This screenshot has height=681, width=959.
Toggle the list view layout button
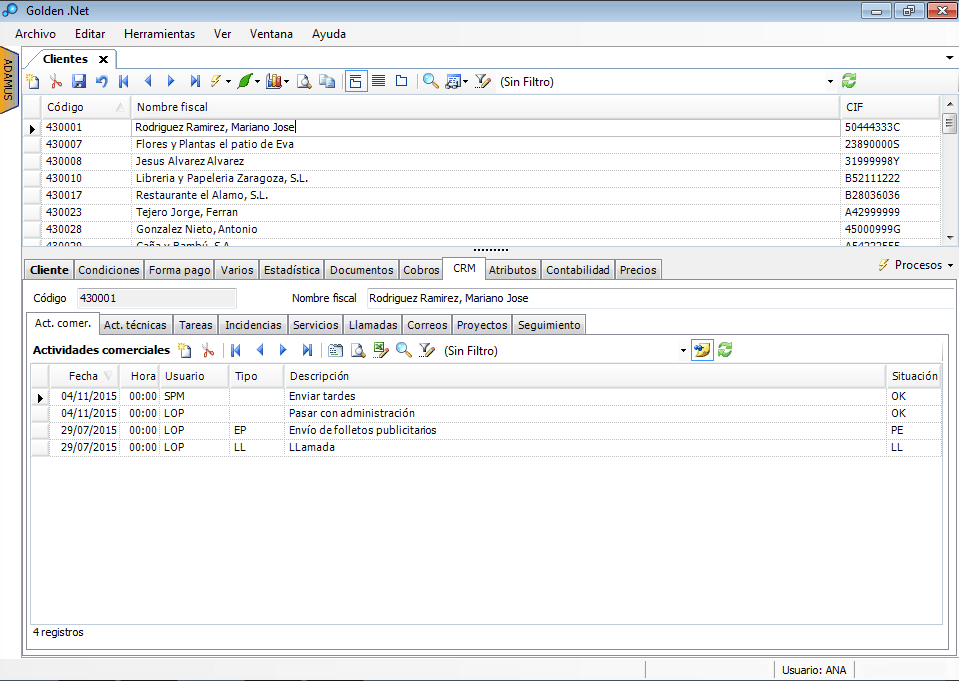coord(379,82)
